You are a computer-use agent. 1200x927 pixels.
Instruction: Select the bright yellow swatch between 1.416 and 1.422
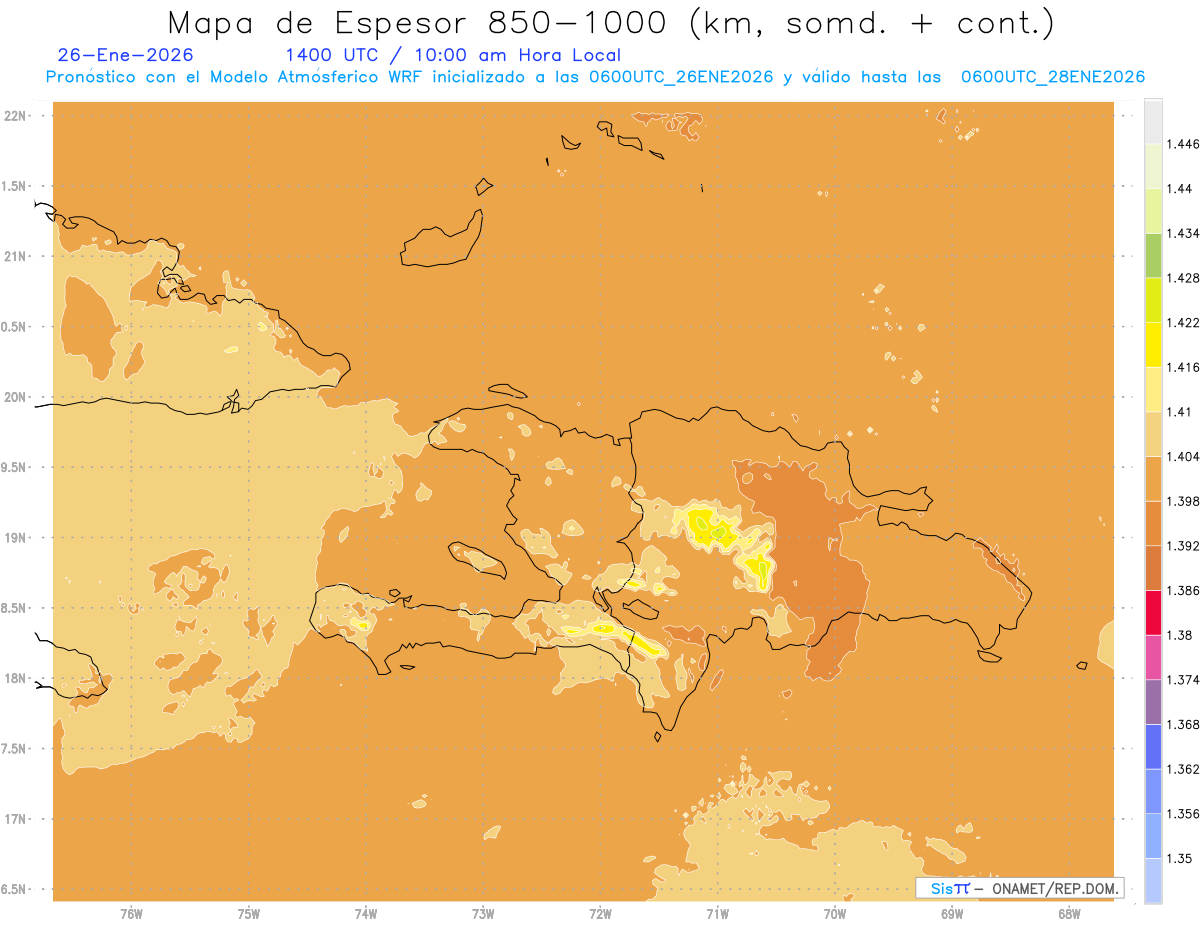1153,345
